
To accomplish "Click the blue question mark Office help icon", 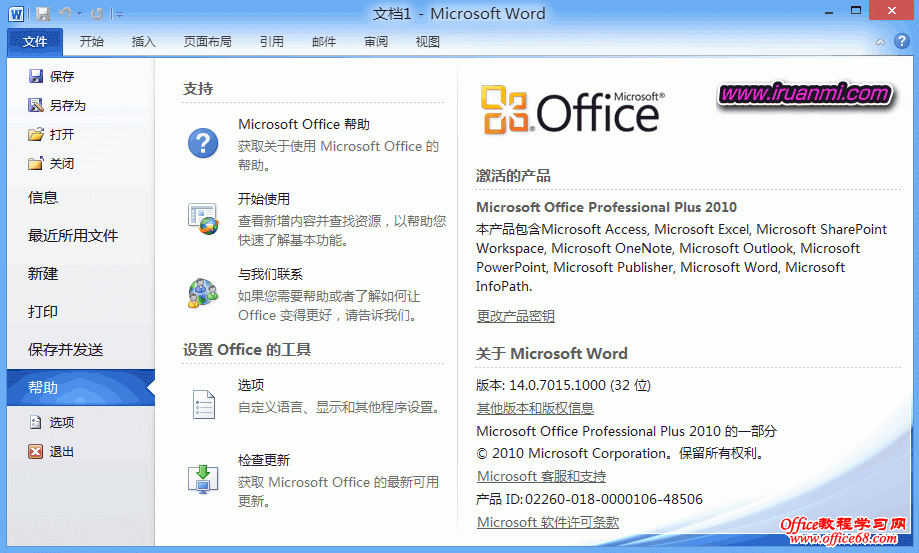I will tap(203, 143).
